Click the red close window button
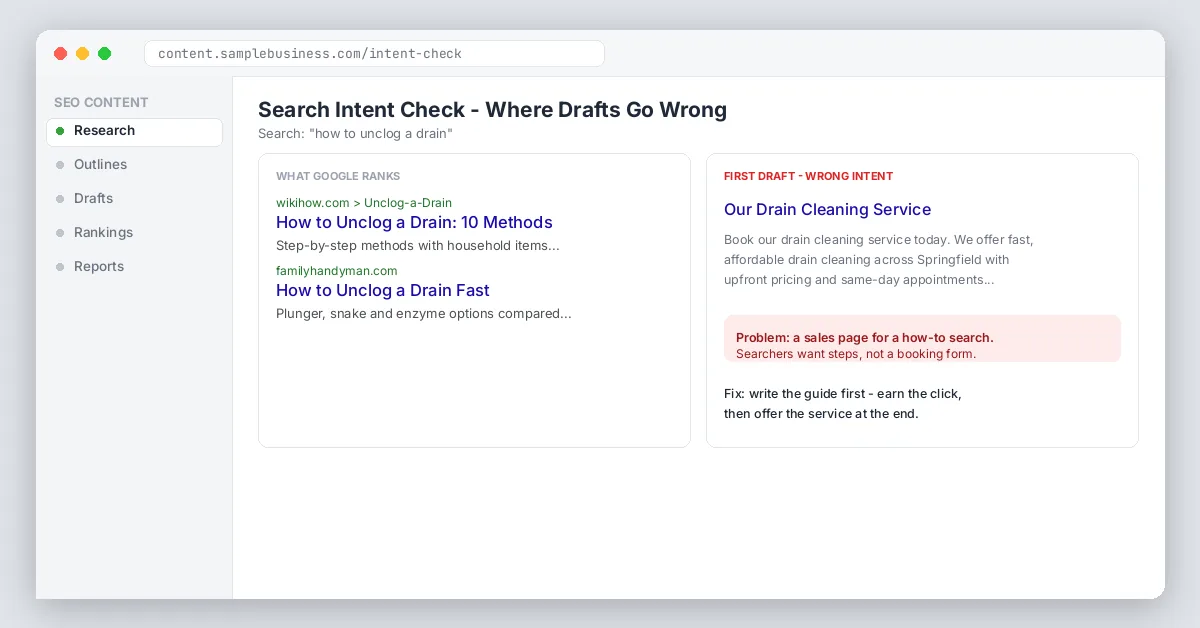 [61, 53]
